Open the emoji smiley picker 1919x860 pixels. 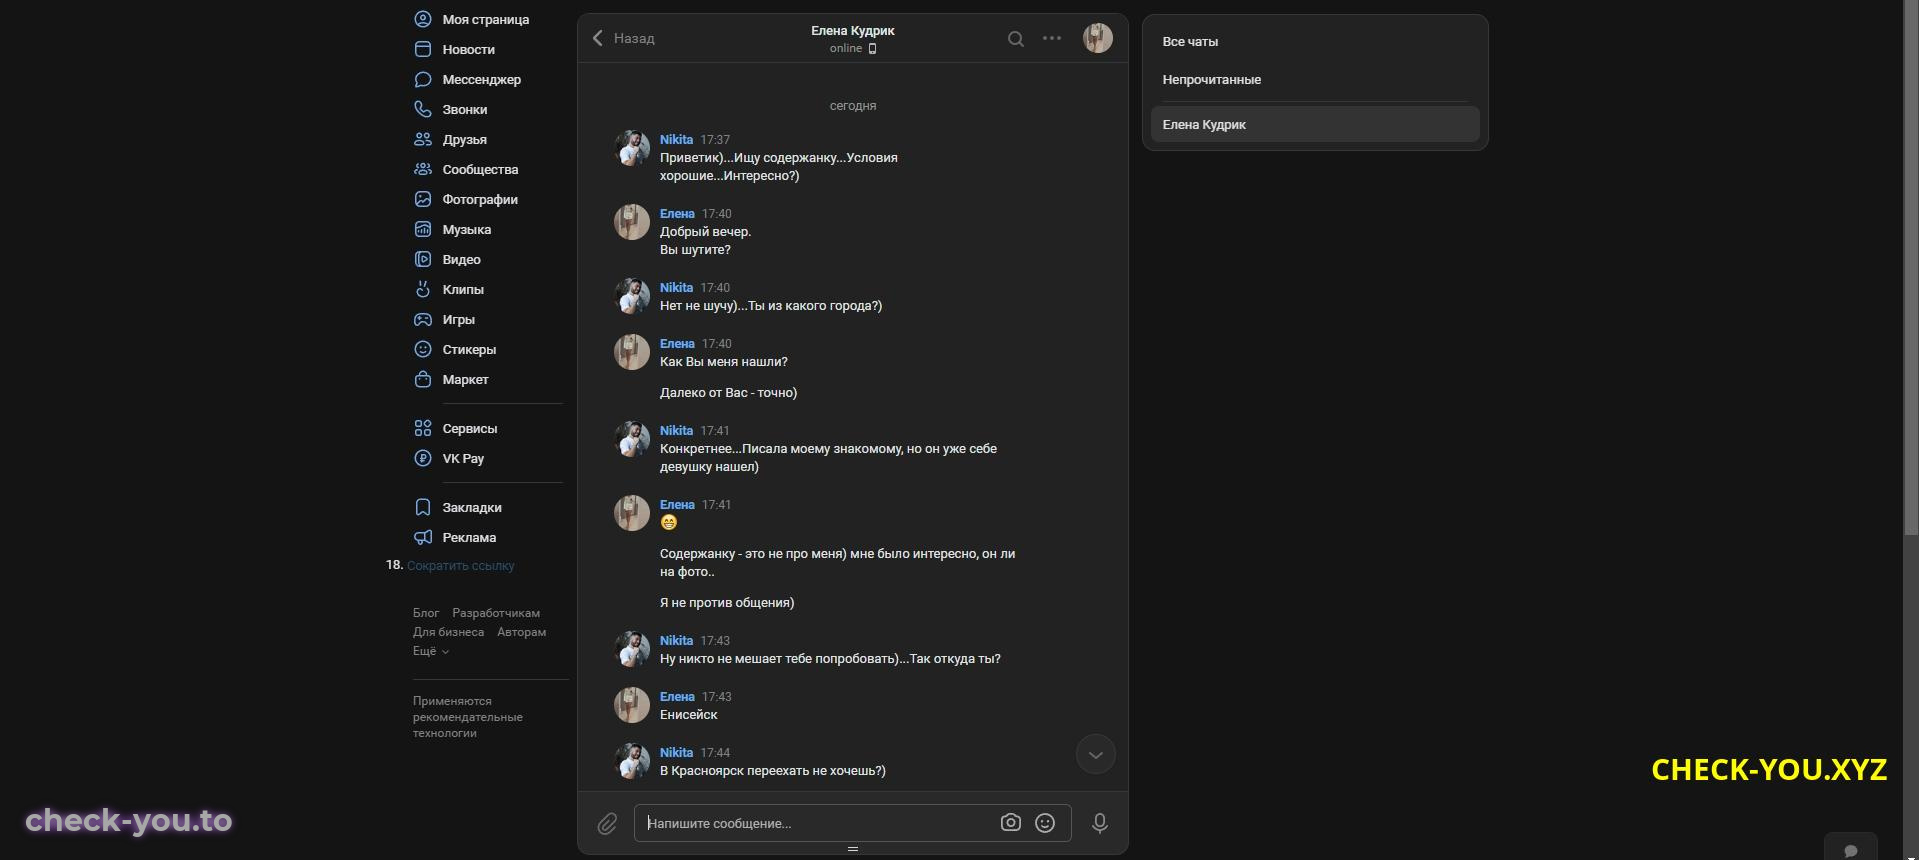[1045, 823]
